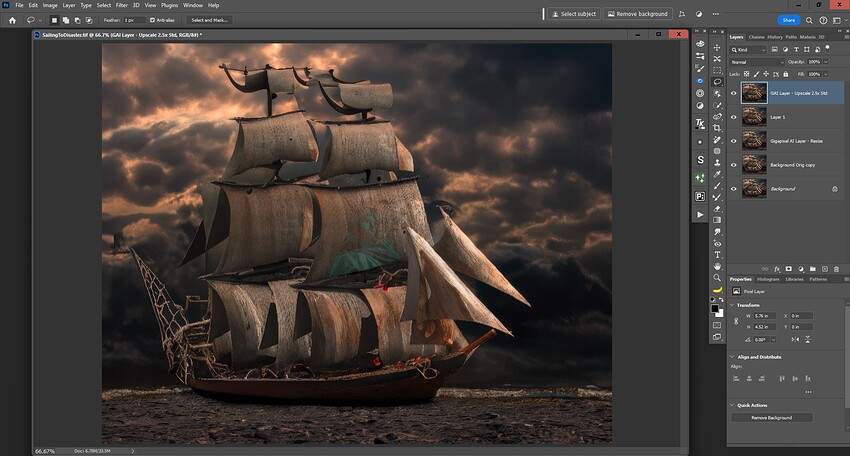Select the Move tool

(717, 47)
